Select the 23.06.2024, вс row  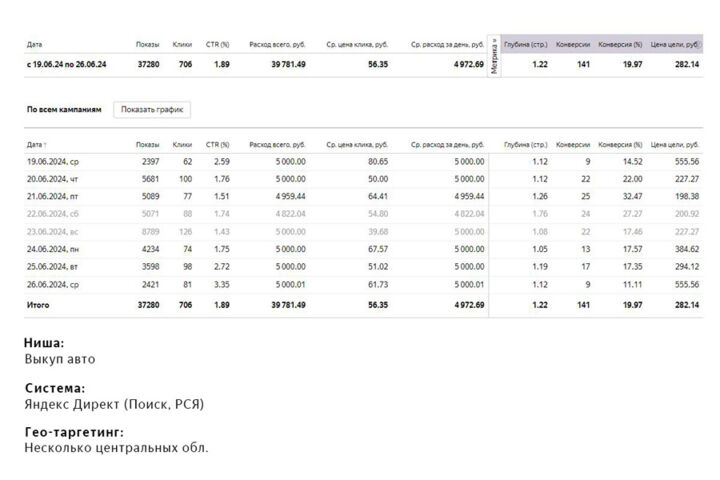click(x=363, y=232)
